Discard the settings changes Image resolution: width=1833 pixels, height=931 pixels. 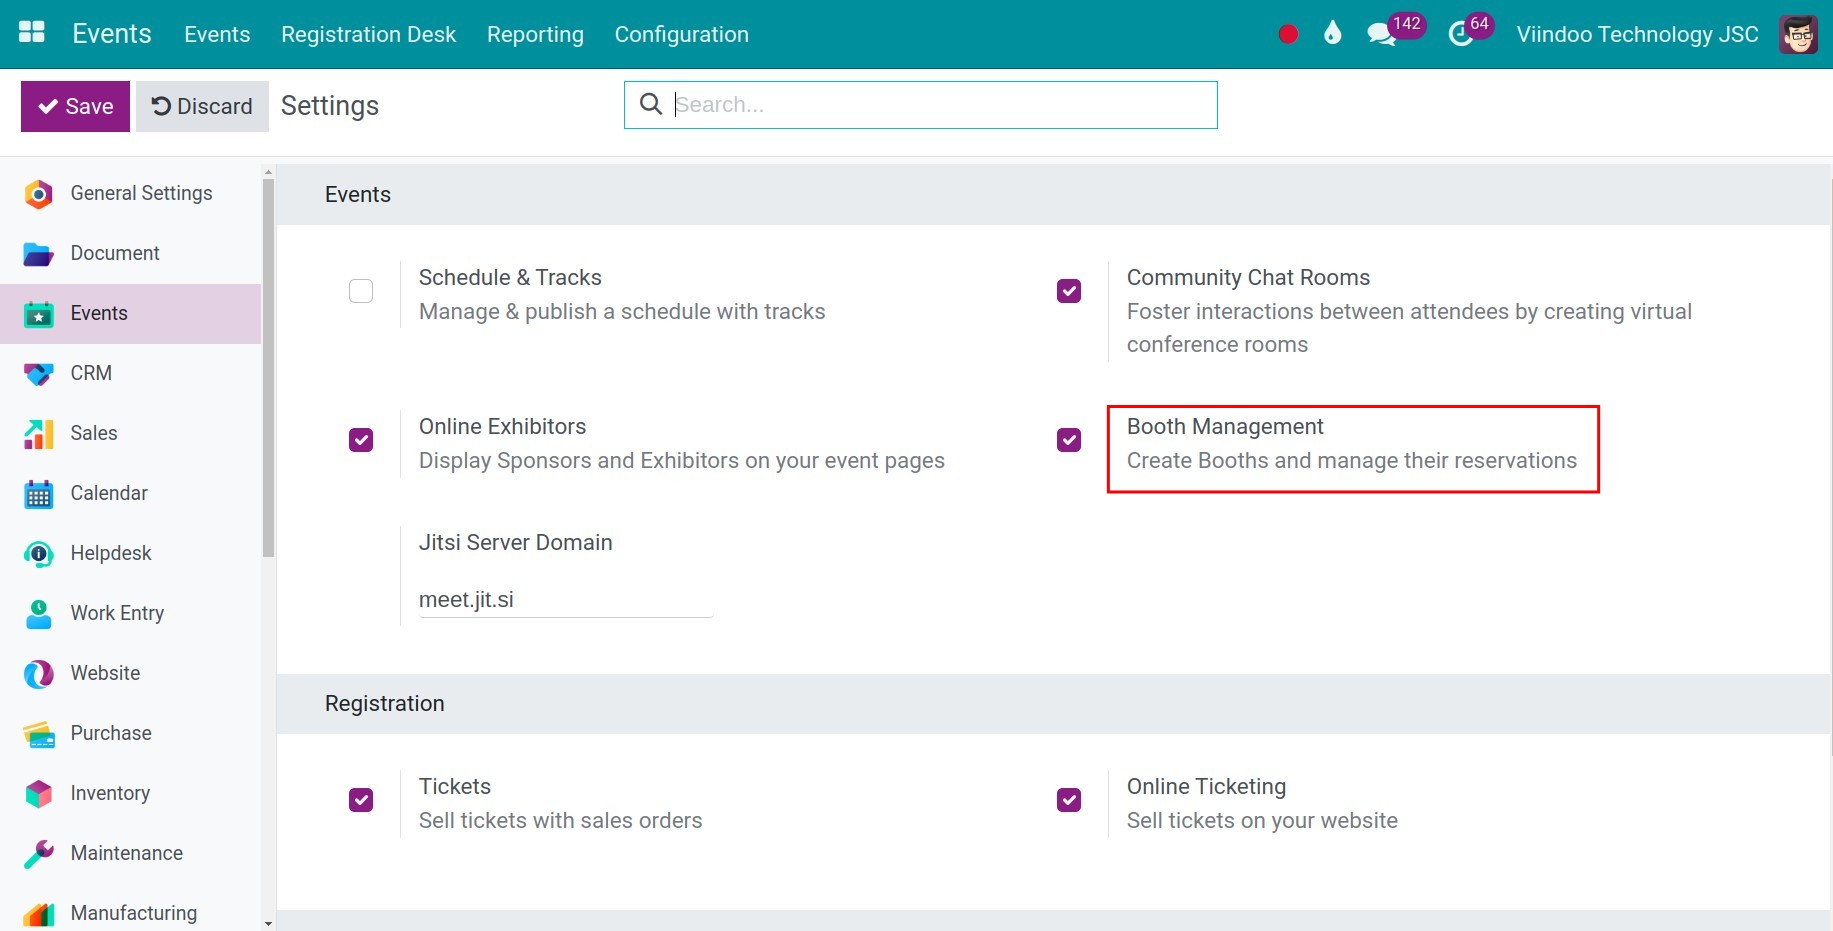tap(202, 106)
